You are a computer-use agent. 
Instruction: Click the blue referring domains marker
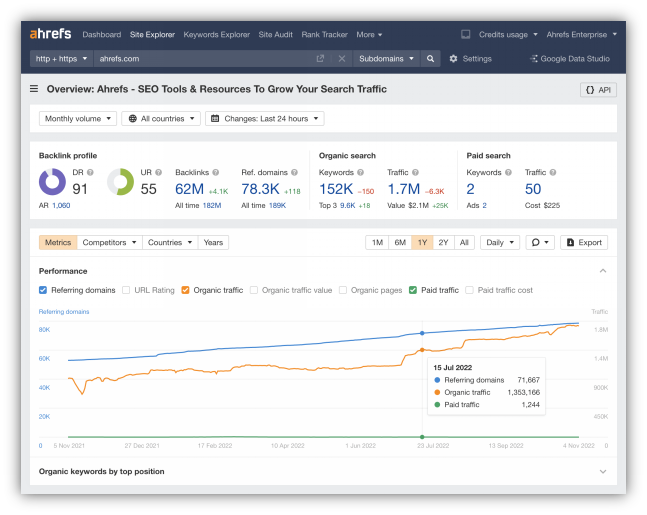[x=422, y=333]
